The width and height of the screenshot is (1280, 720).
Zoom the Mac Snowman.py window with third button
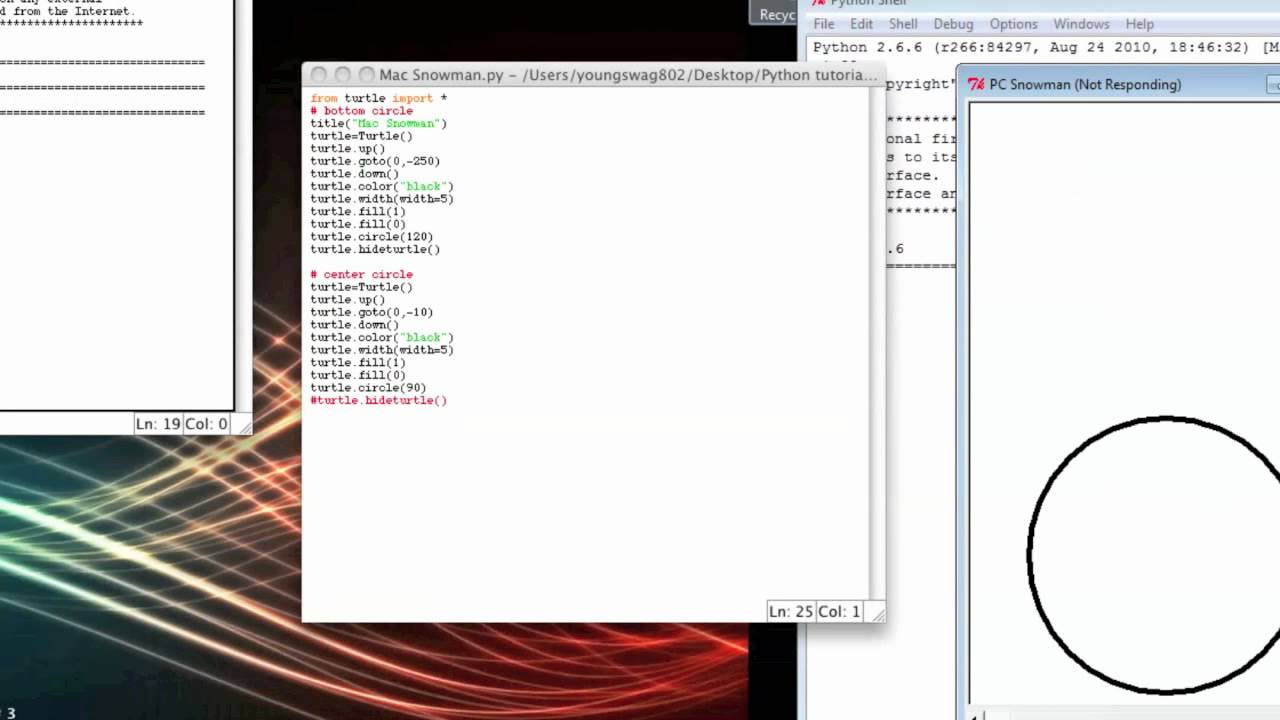point(366,75)
